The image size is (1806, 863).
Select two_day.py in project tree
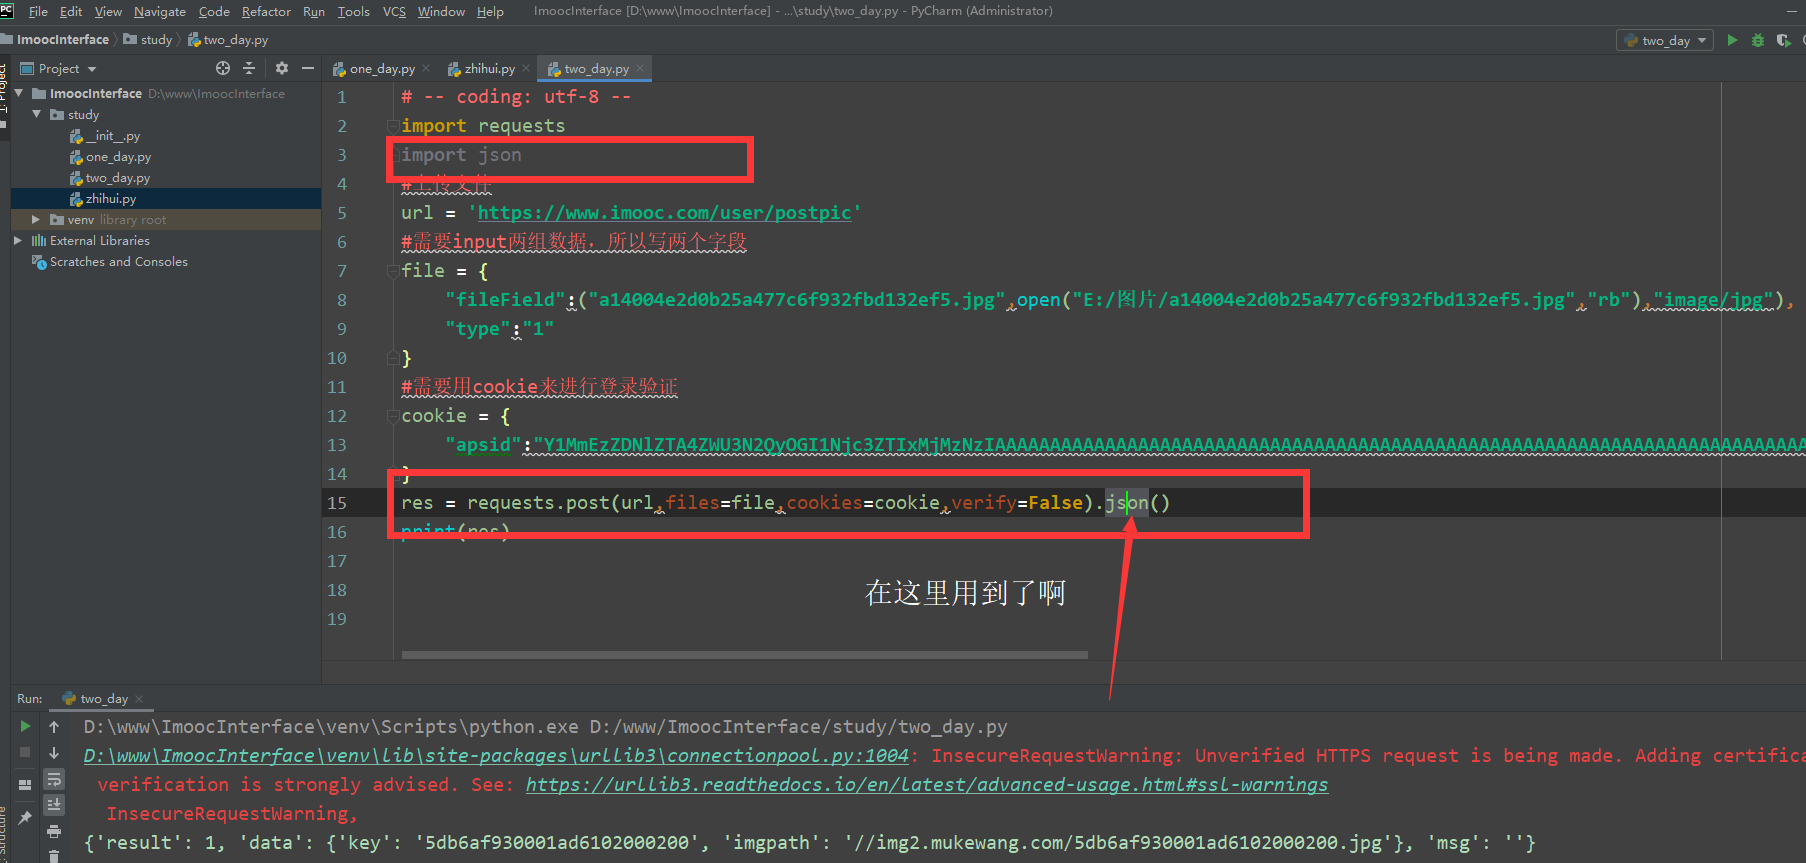pos(110,177)
